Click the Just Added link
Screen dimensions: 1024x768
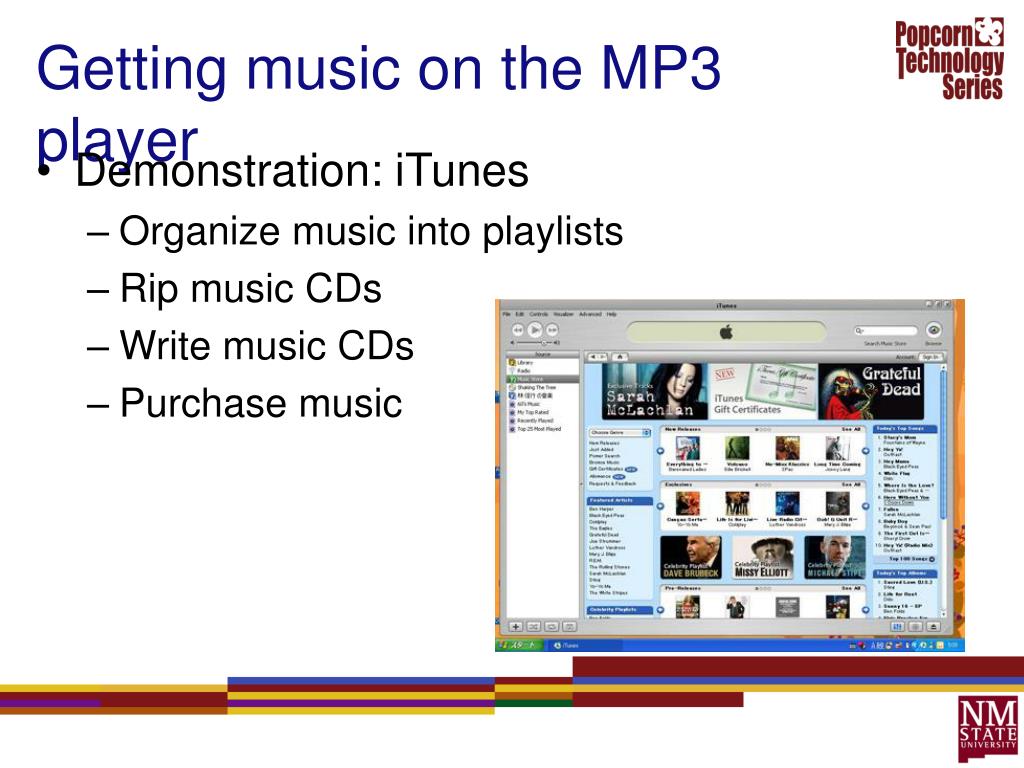pos(601,449)
